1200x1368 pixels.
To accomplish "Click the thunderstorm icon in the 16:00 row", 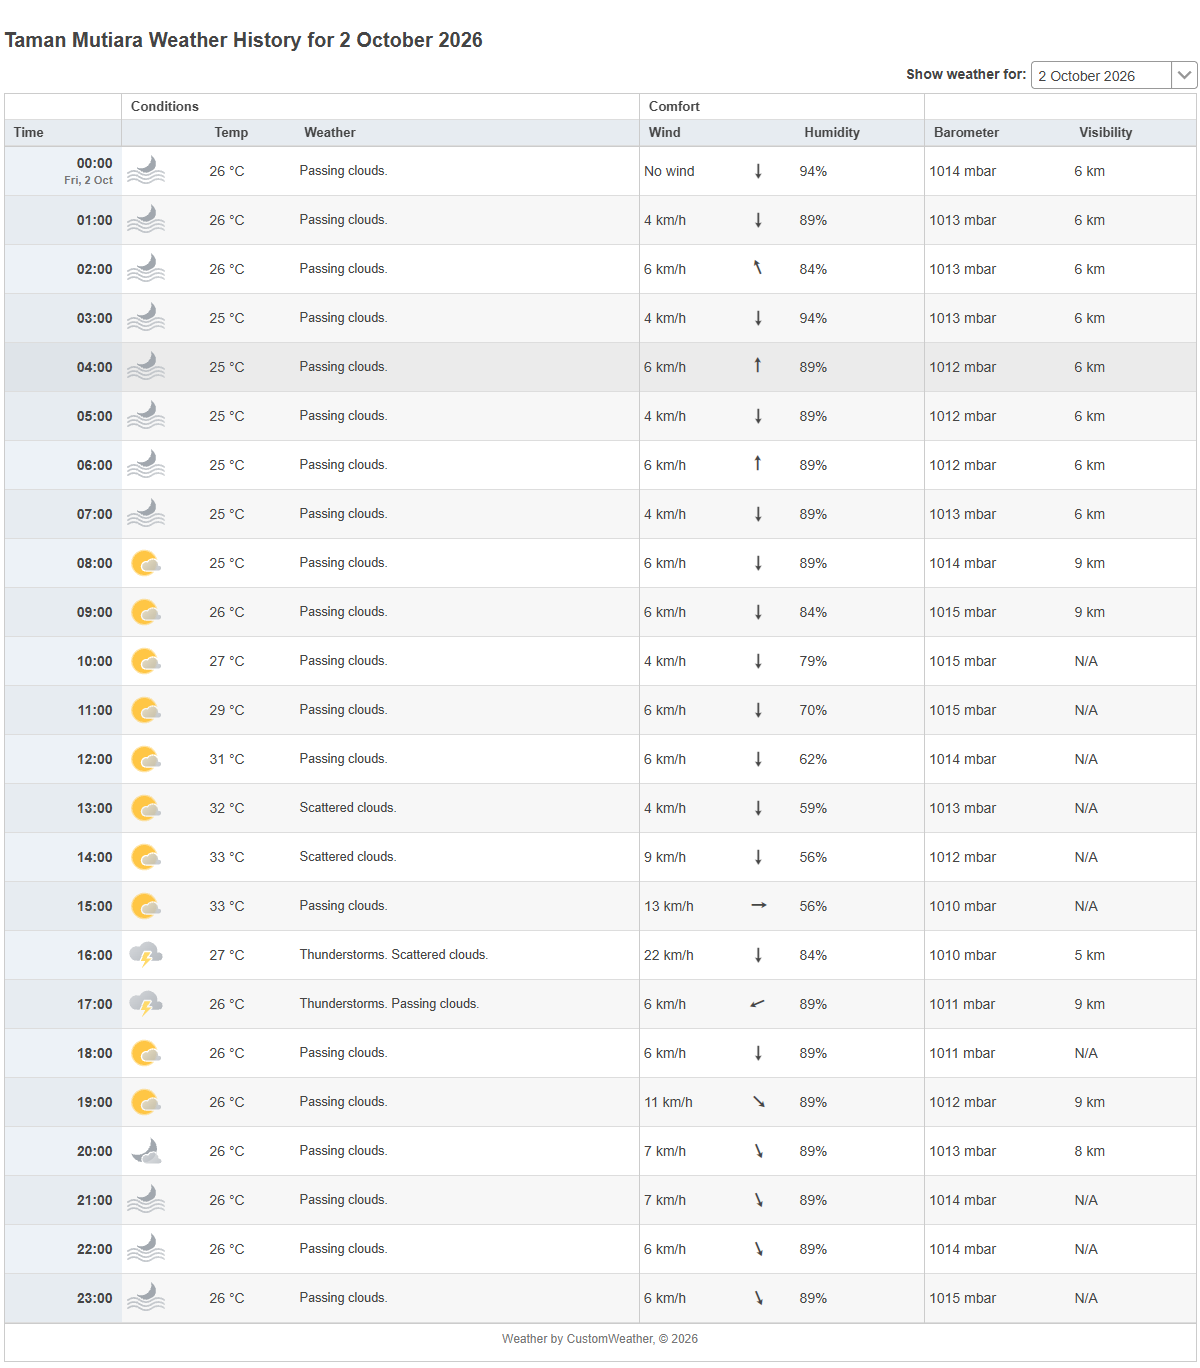I will coord(146,955).
